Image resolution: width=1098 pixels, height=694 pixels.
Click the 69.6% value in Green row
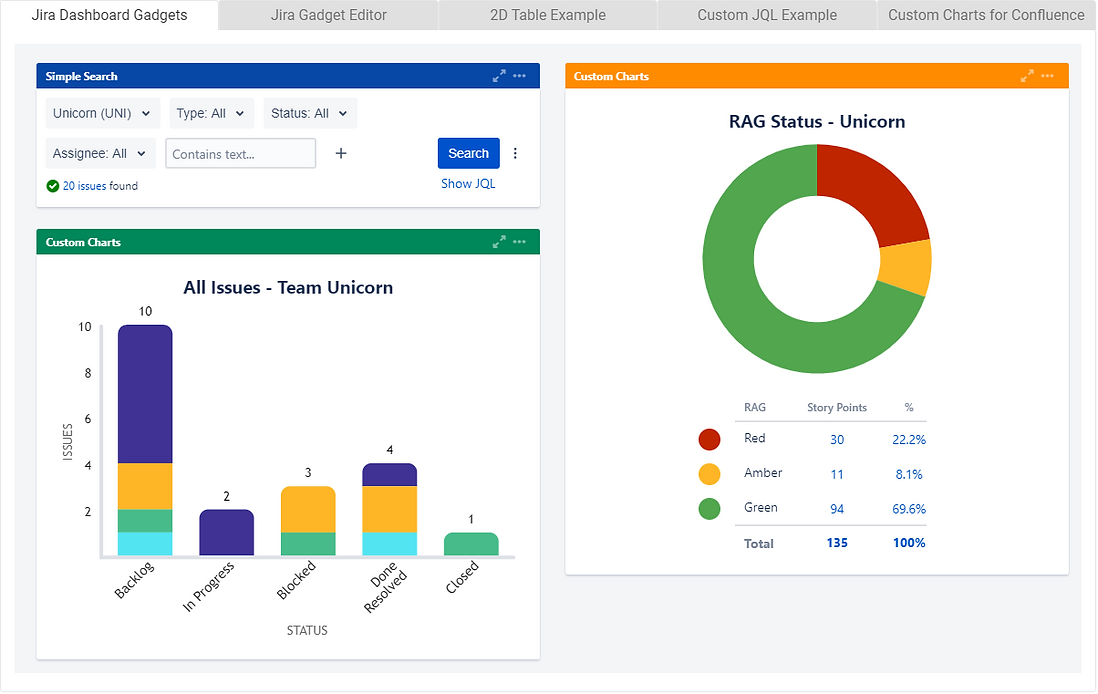(909, 508)
